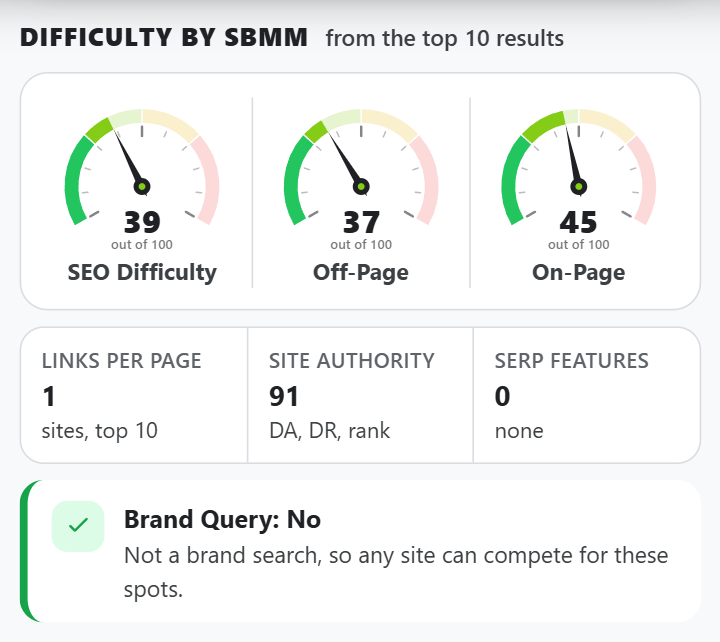Click the Site Authority value 91
The width and height of the screenshot is (720, 642).
click(x=284, y=396)
